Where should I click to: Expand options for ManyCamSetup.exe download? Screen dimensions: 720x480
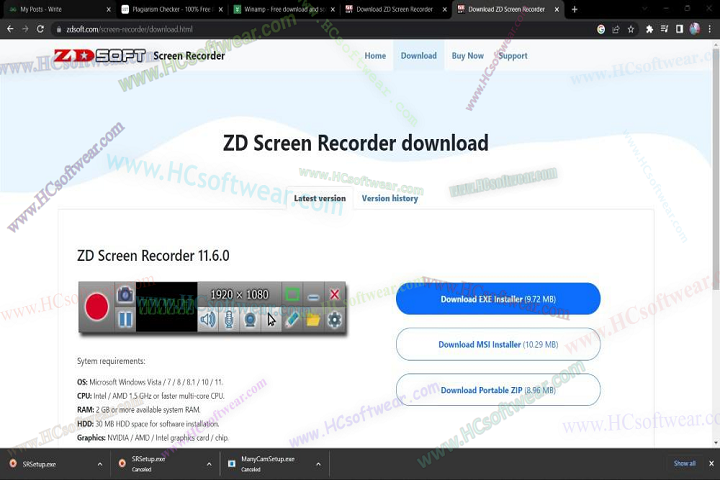coord(318,464)
